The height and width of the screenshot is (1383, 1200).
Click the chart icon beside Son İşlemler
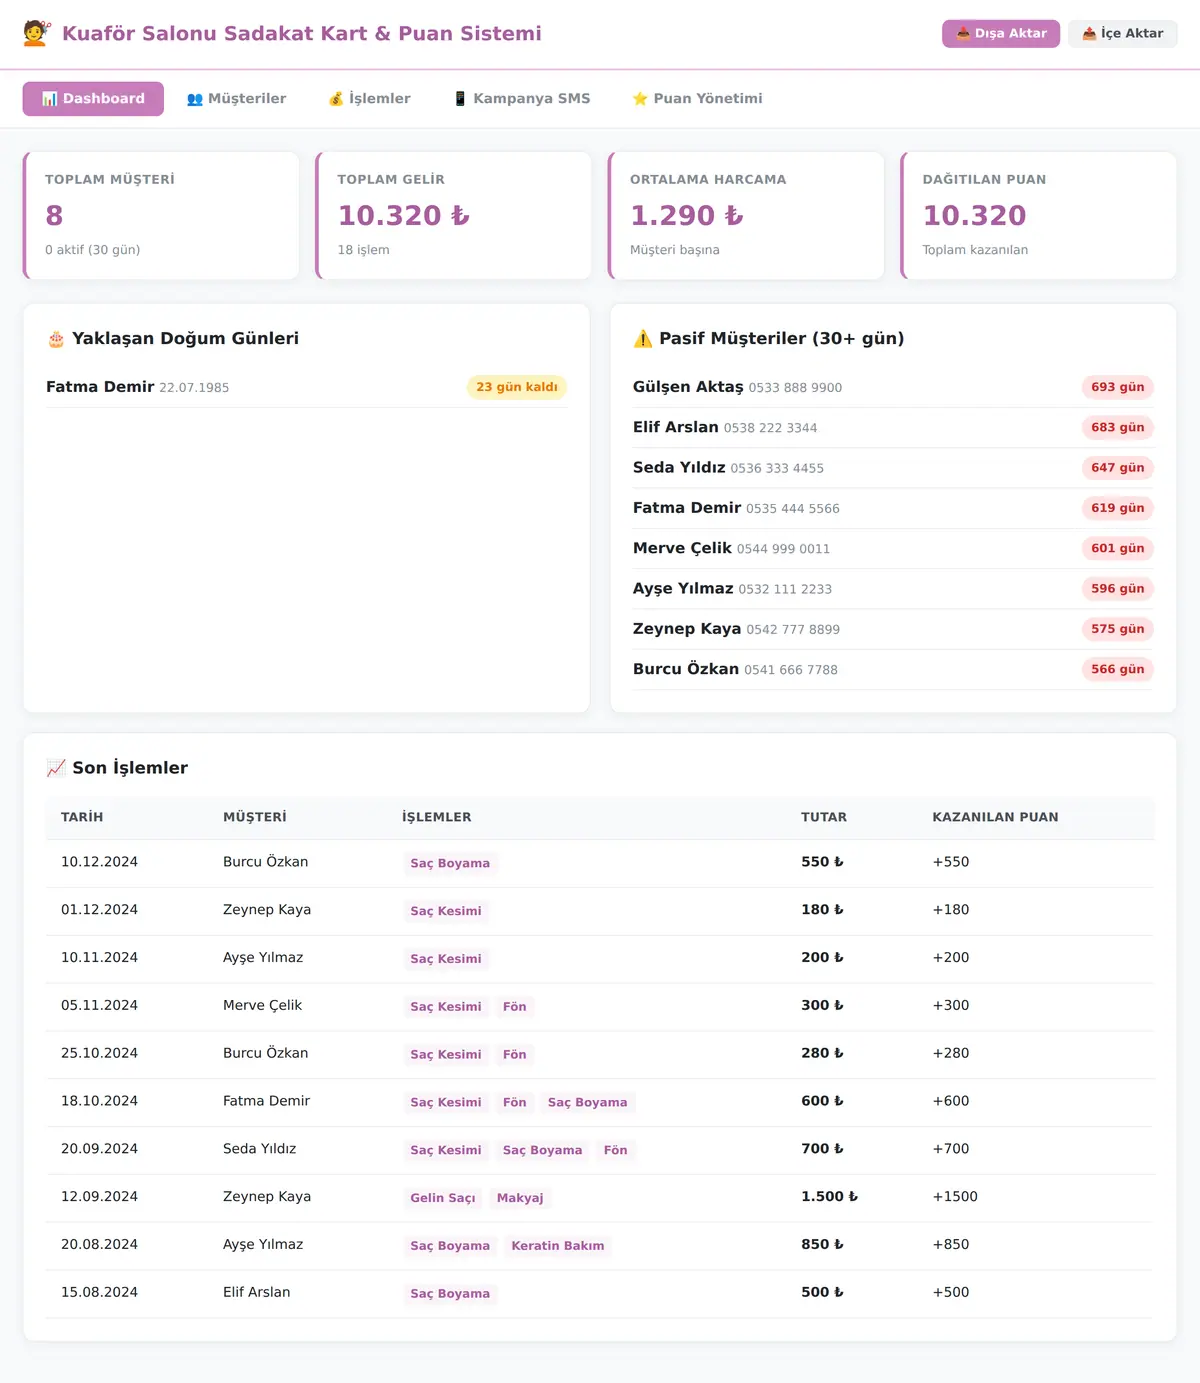(56, 768)
